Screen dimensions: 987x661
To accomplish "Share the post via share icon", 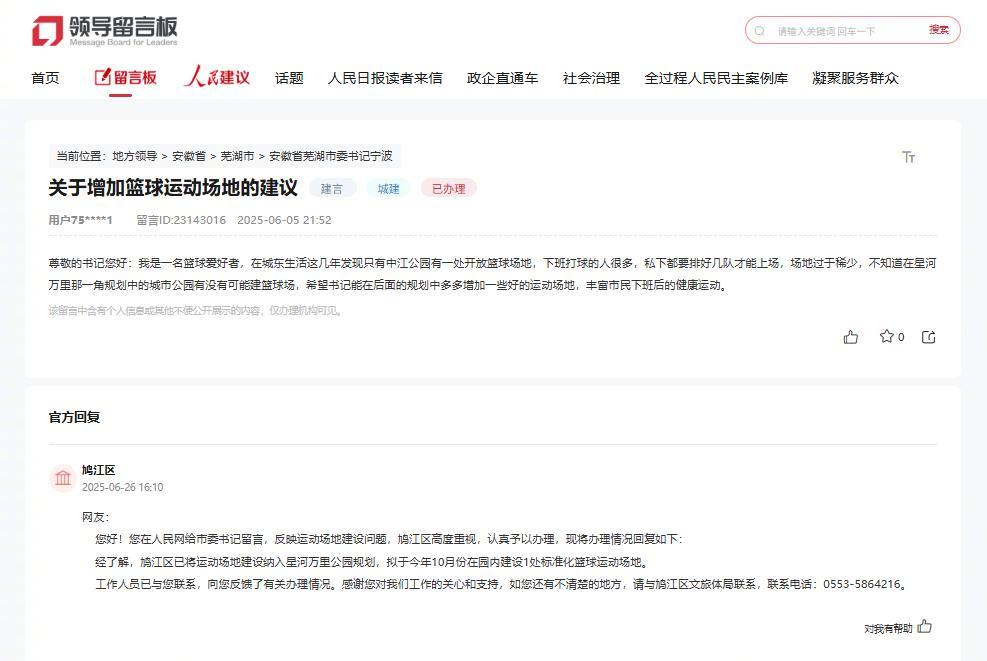I will point(928,337).
